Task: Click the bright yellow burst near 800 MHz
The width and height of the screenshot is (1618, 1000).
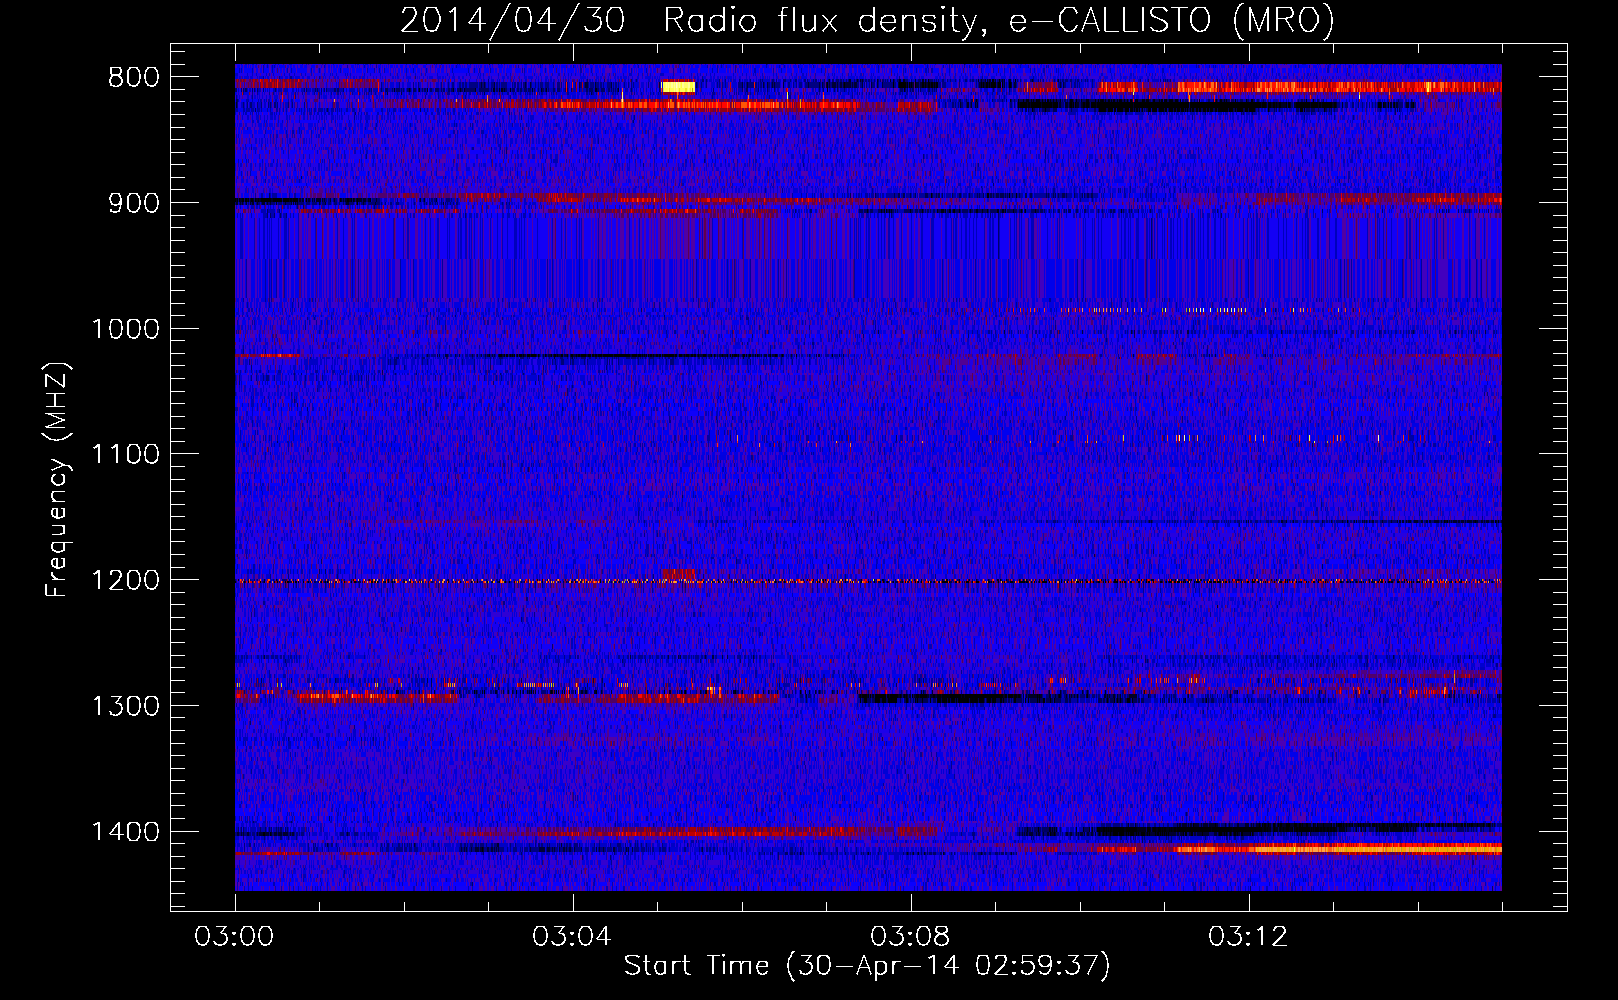Action: click(678, 87)
